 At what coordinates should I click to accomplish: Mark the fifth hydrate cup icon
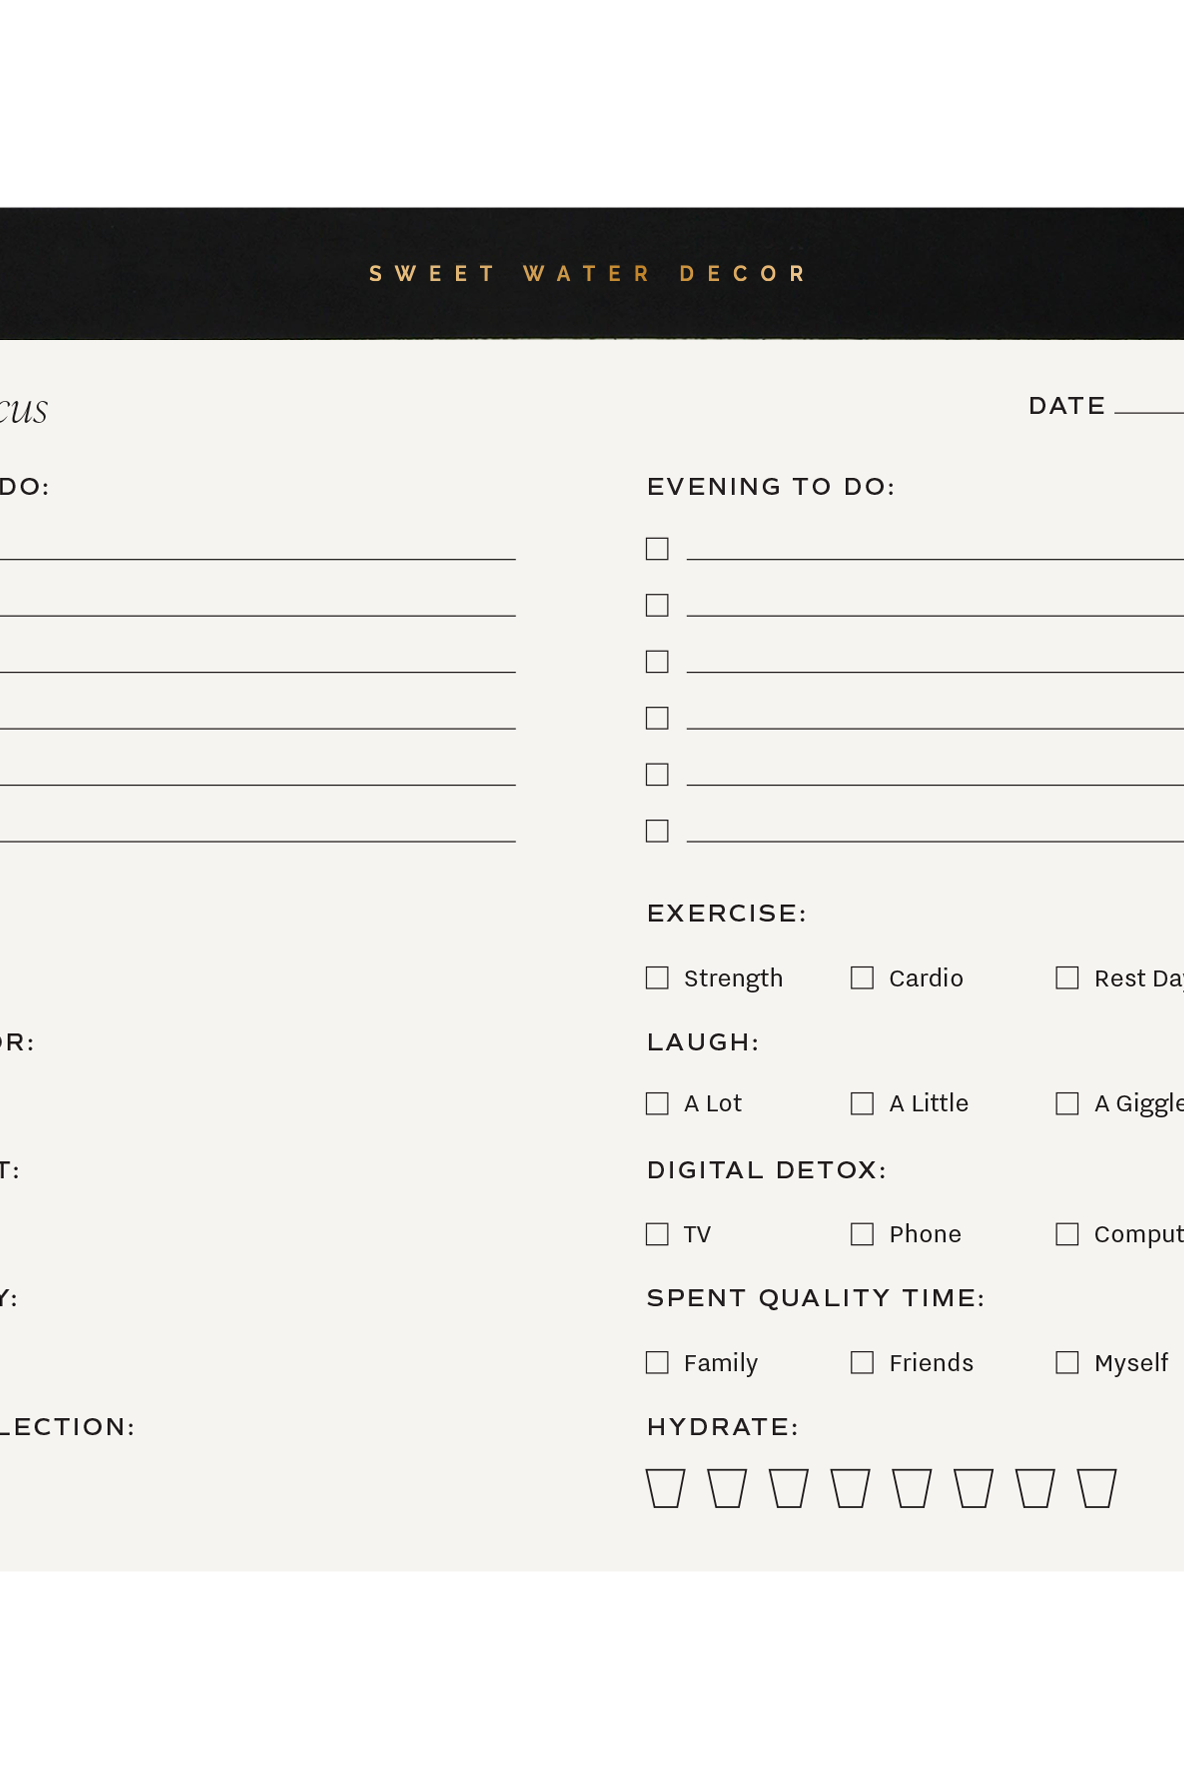point(912,1488)
